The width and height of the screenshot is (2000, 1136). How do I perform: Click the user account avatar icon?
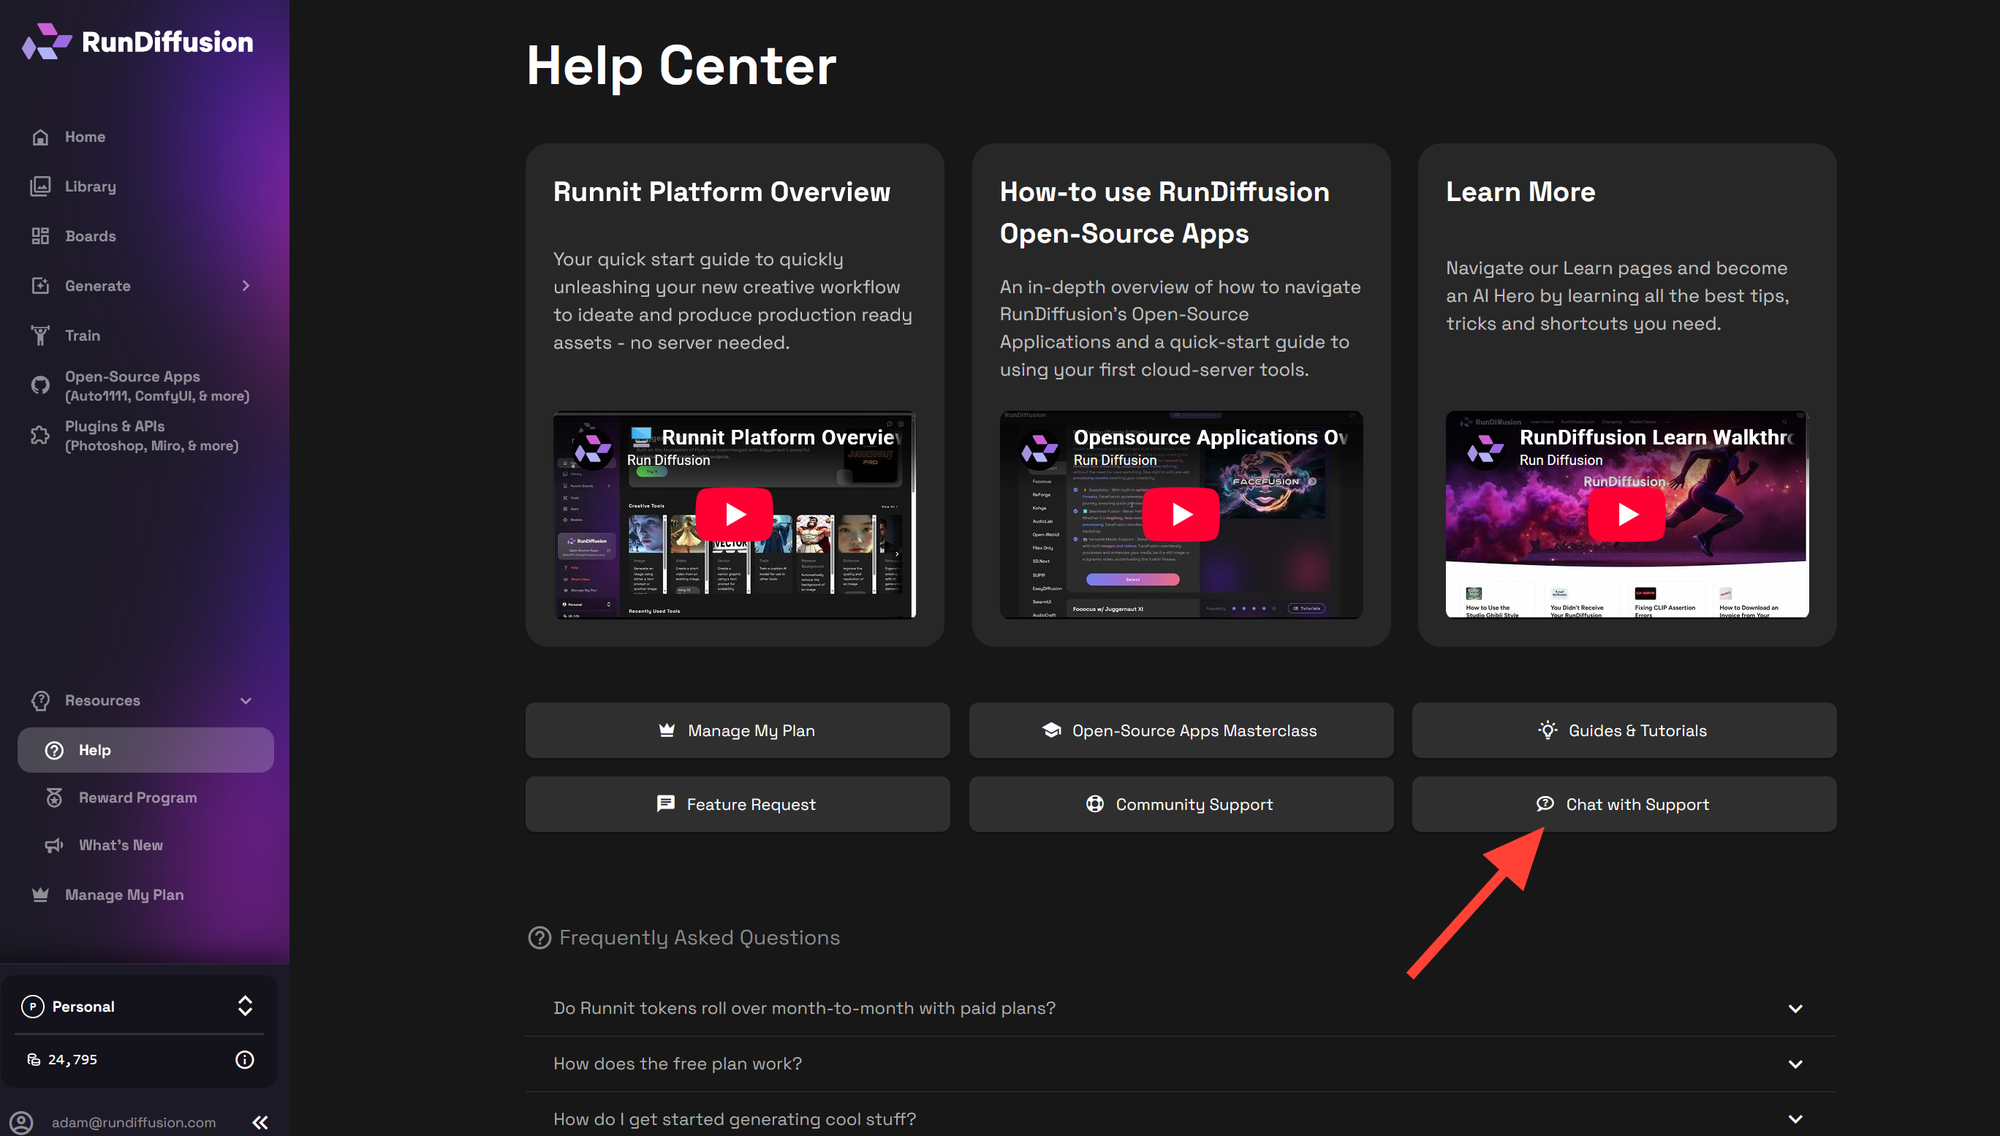(x=22, y=1122)
